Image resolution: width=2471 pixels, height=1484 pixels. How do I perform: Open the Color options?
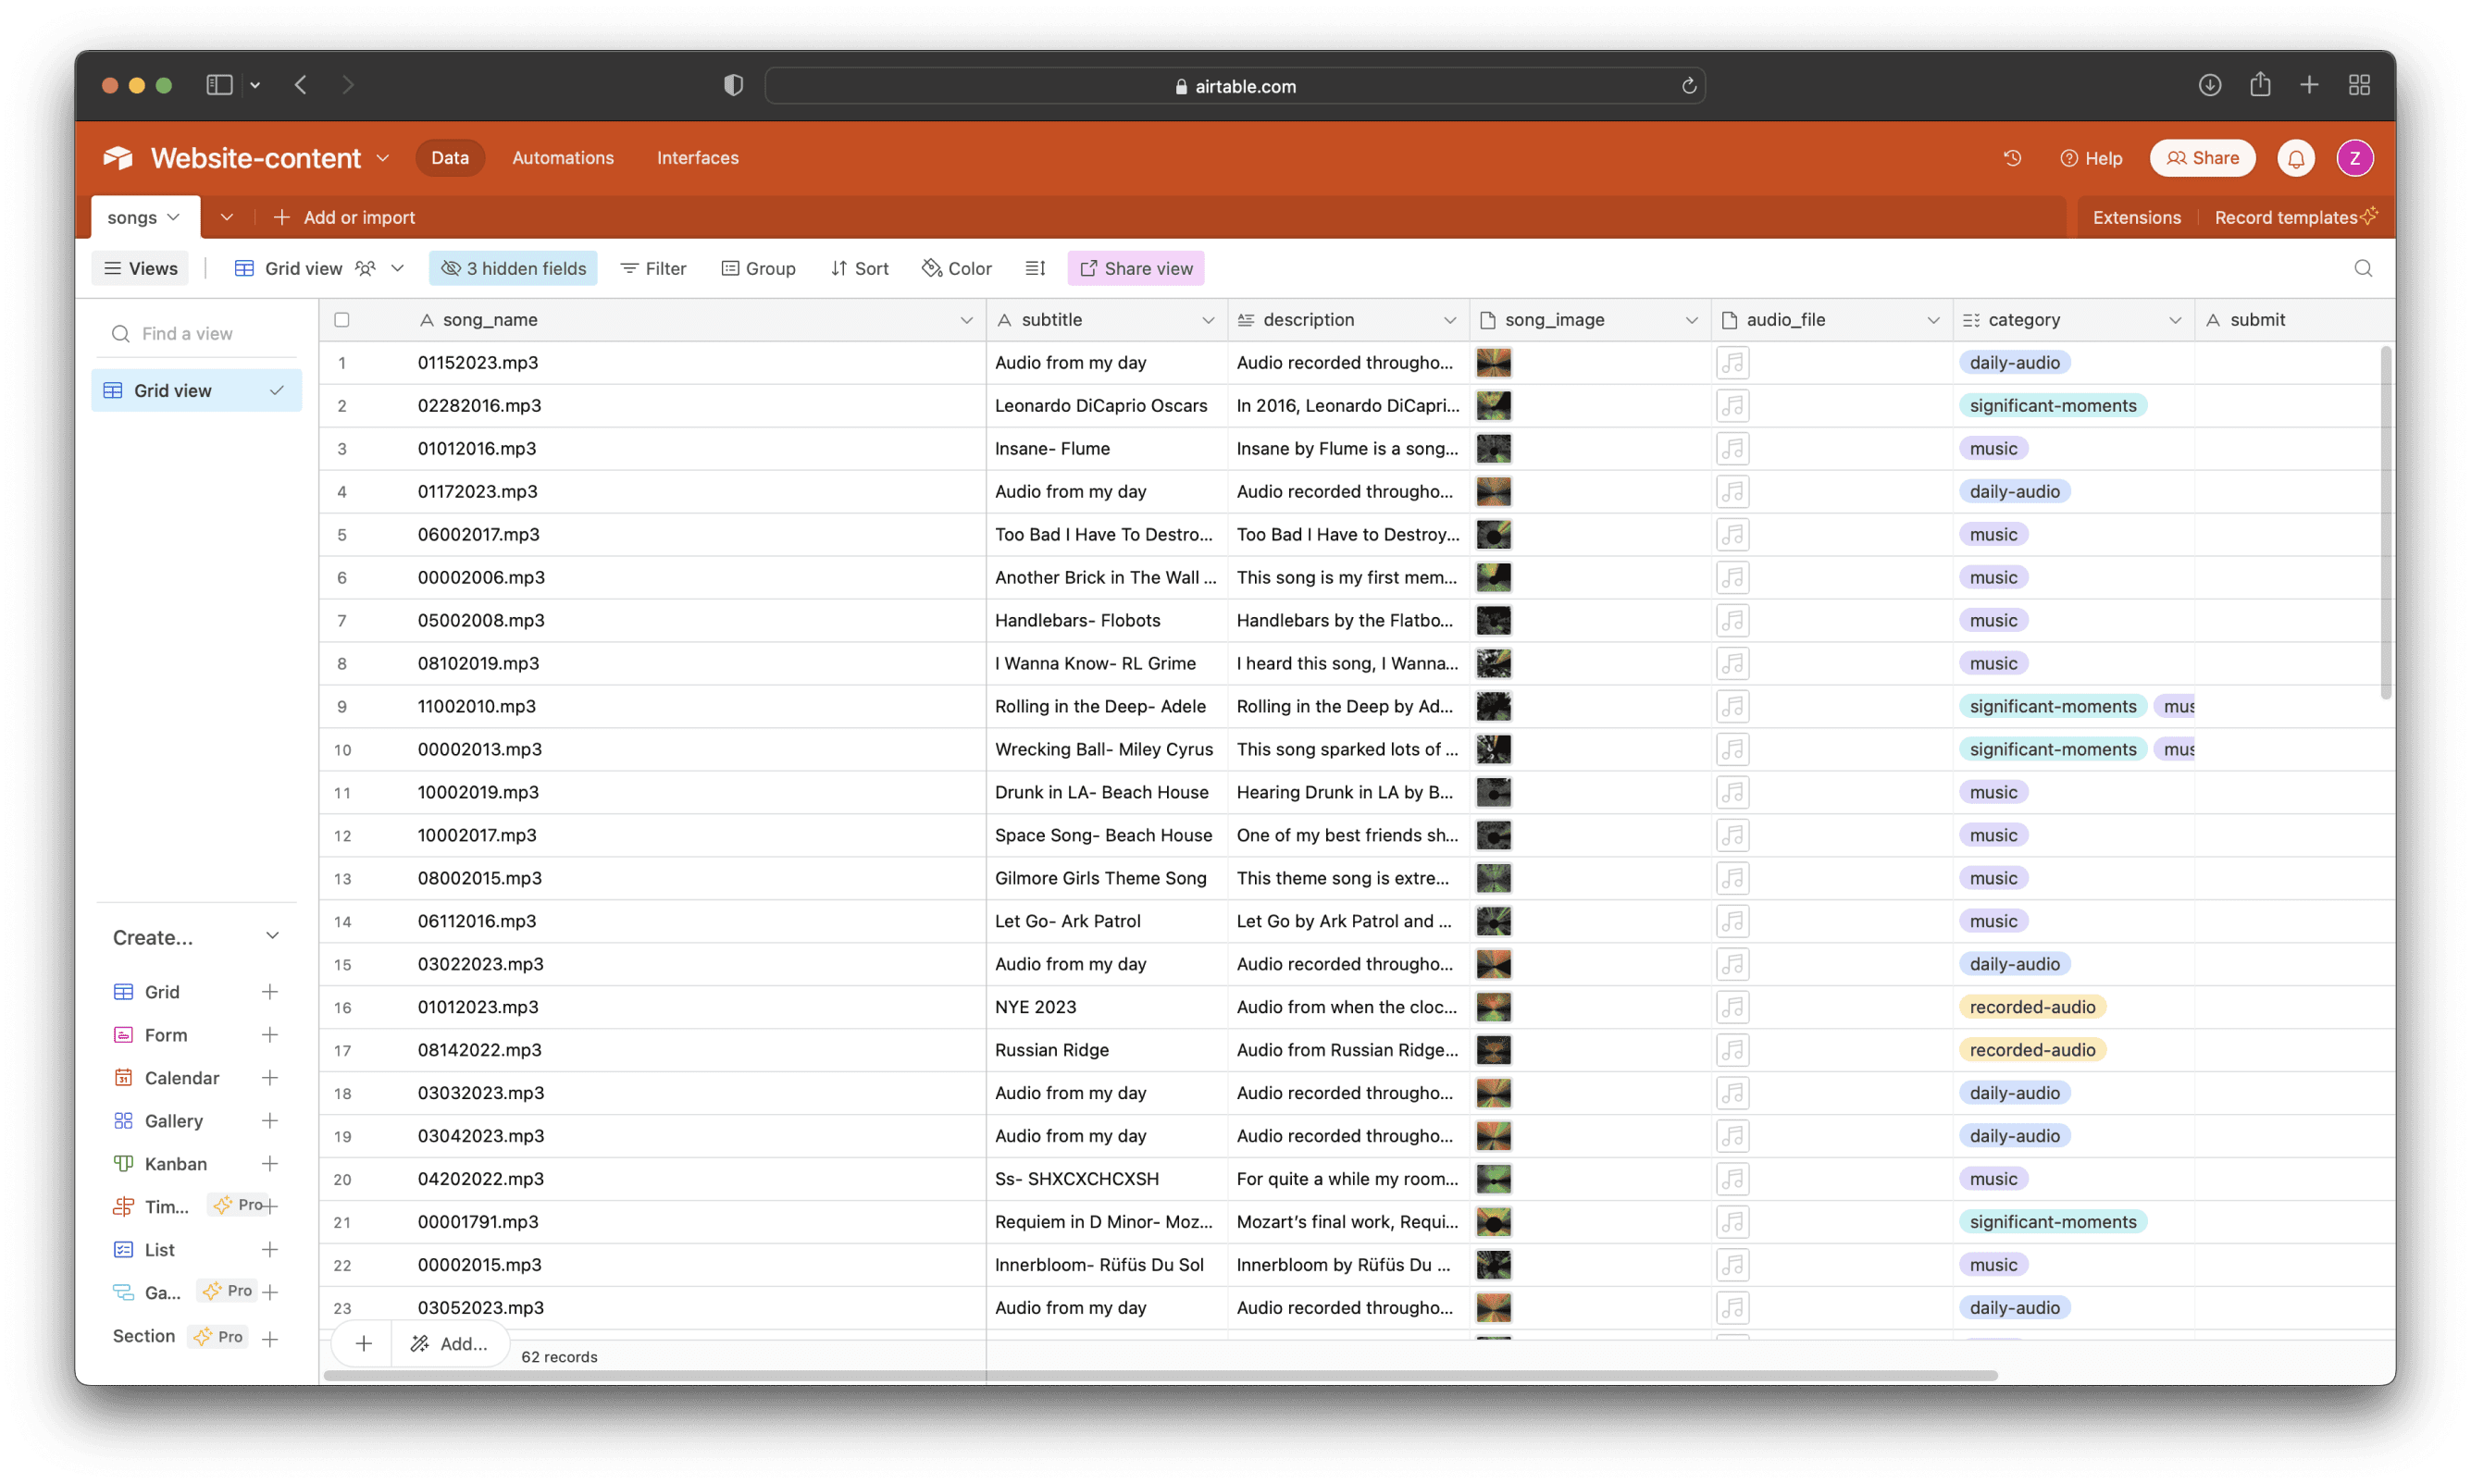pos(956,268)
